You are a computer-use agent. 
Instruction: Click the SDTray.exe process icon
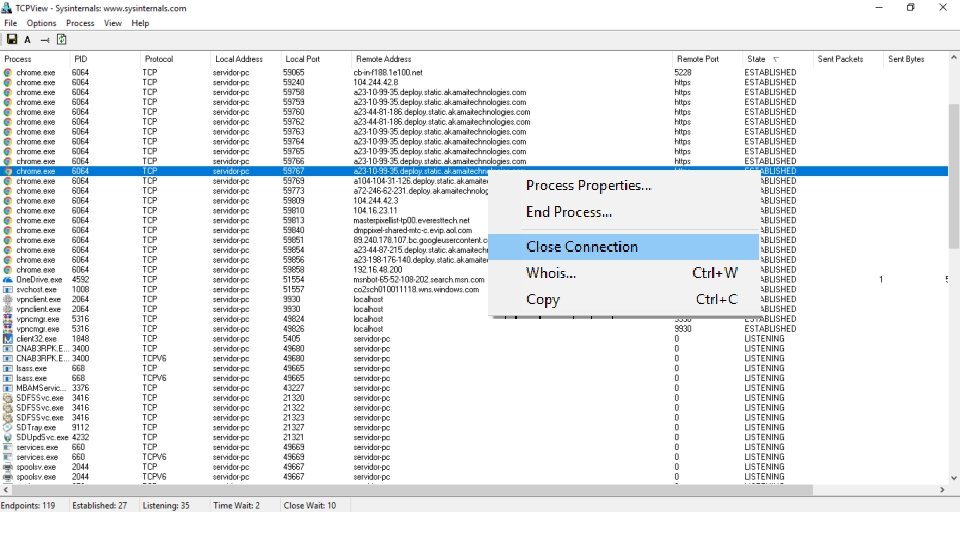click(x=7, y=427)
